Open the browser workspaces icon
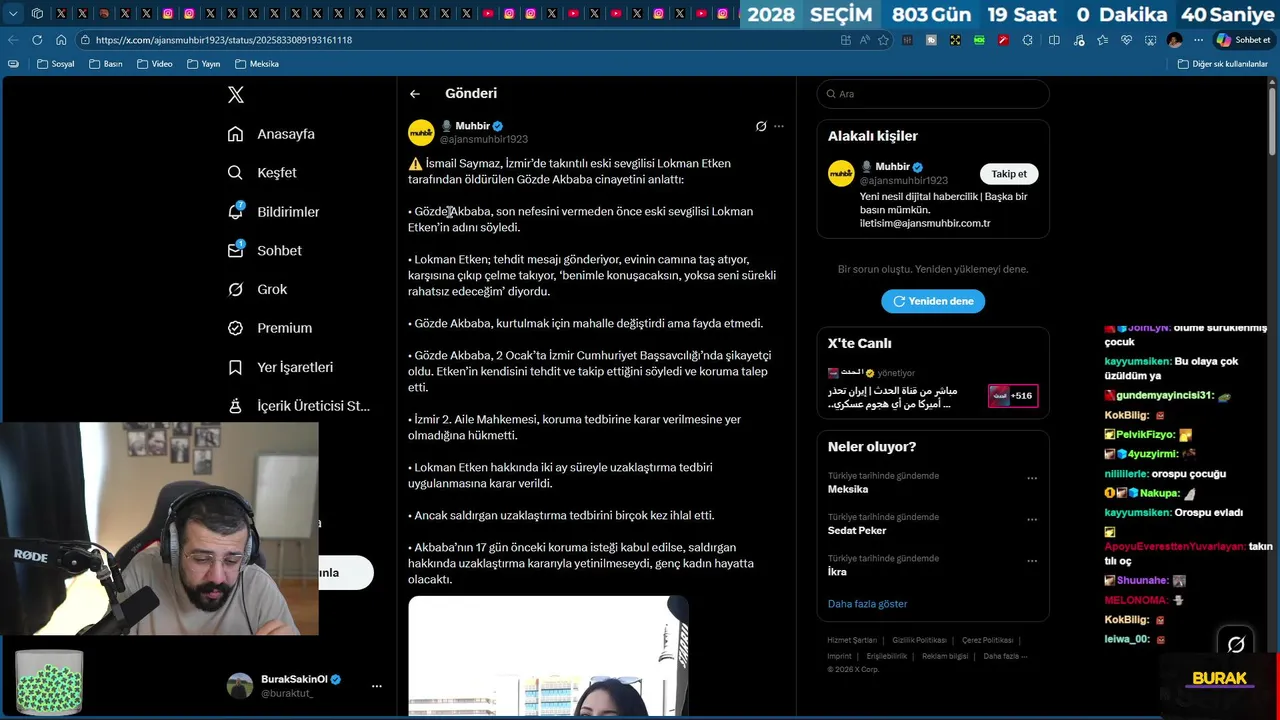The width and height of the screenshot is (1280, 720). (x=37, y=13)
